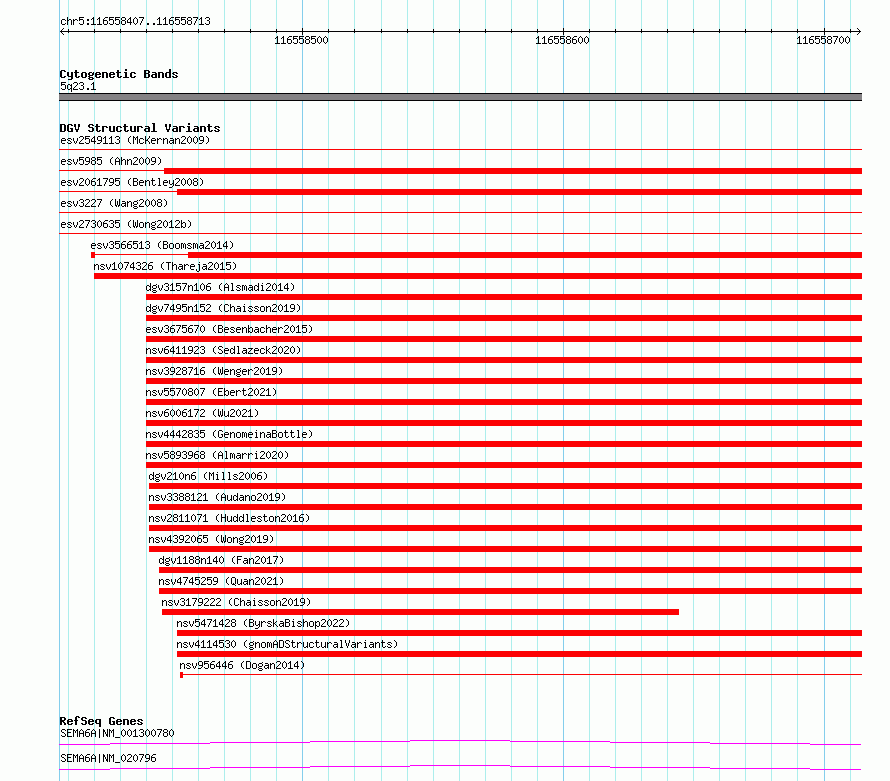890x781 pixels.
Task: Open SEMA6A|NM_001300780 gene label
Action: (117, 733)
